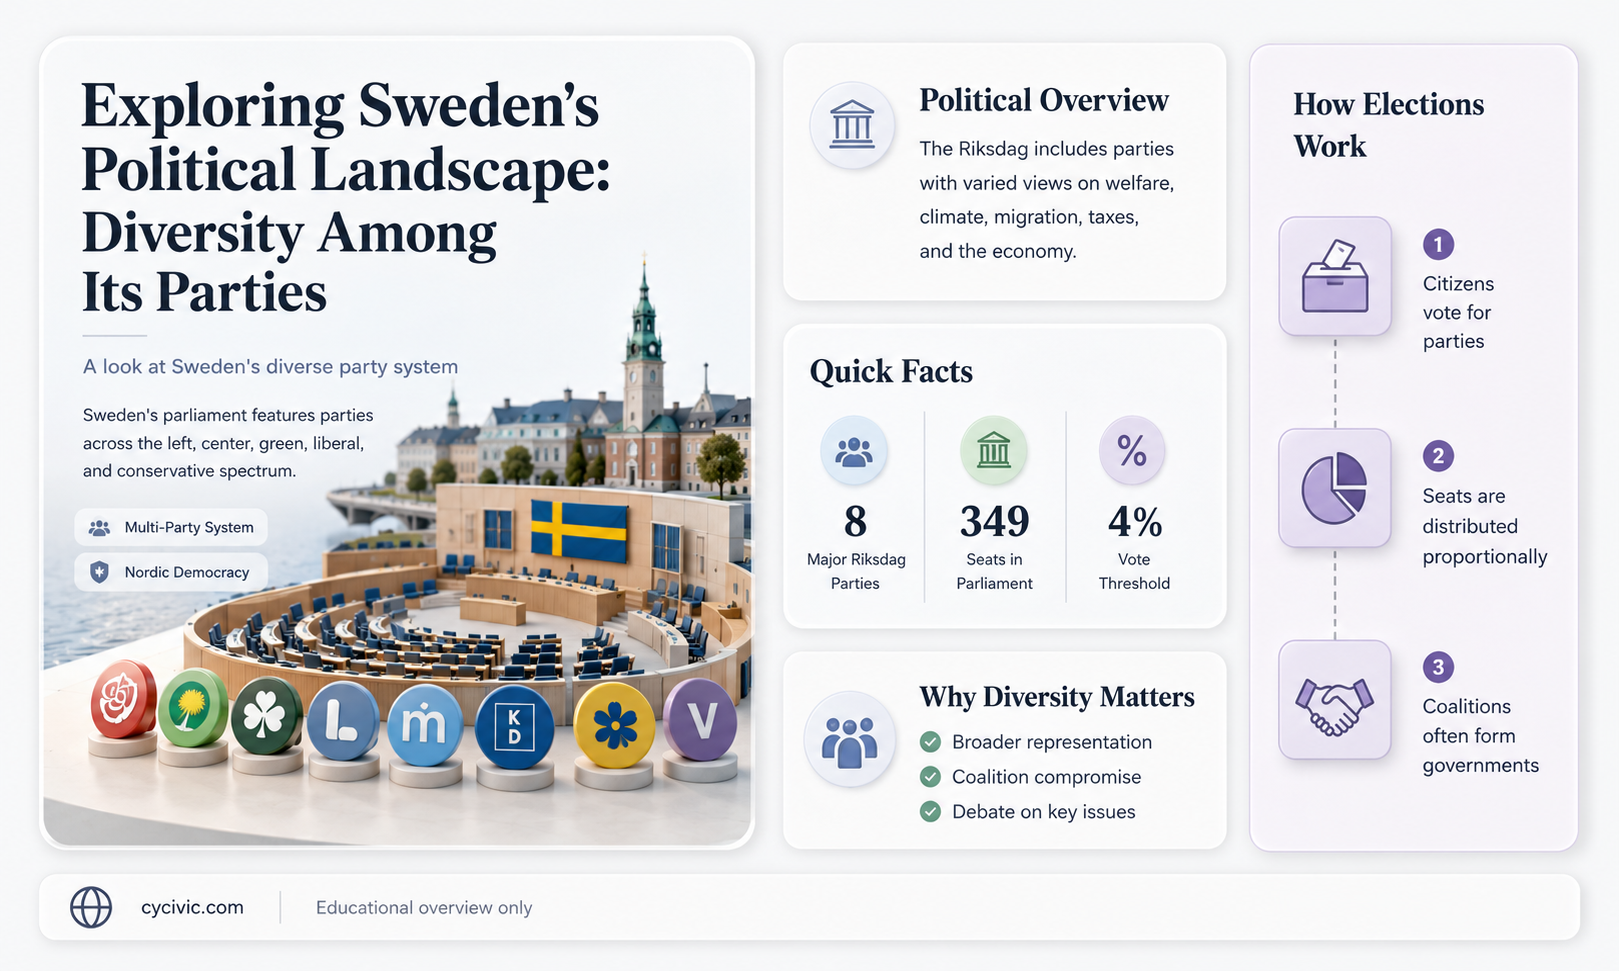The width and height of the screenshot is (1619, 971).
Task: Click the green building icon above 349 Seats
Action: pos(994,452)
